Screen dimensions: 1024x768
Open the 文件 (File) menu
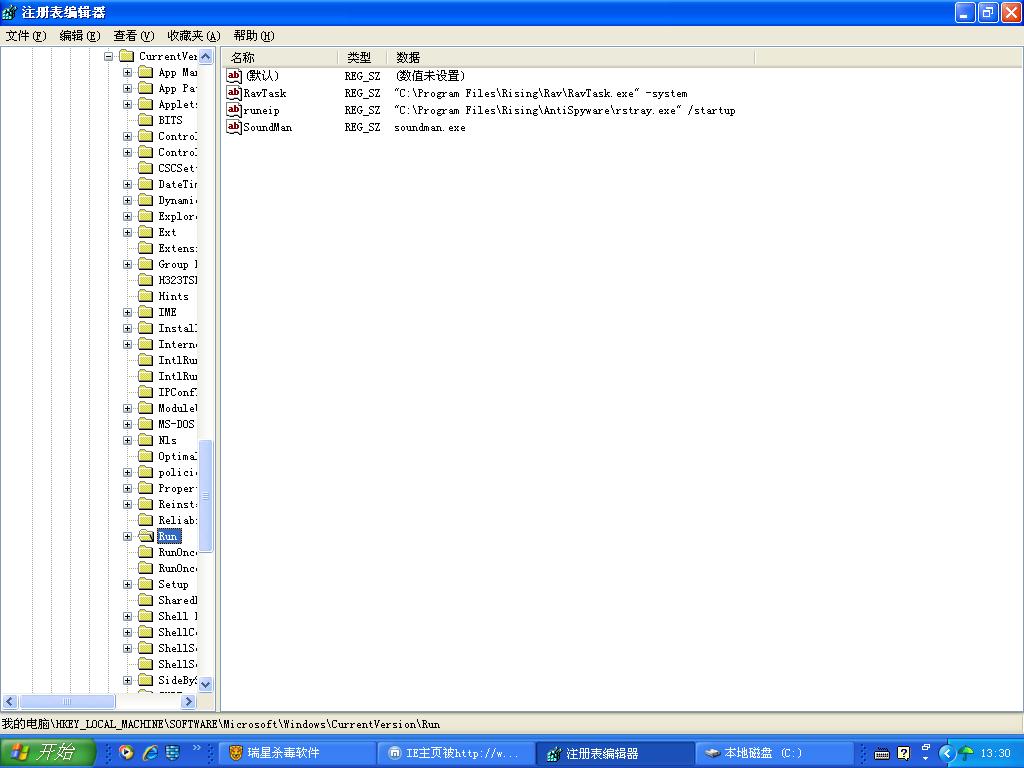[x=25, y=36]
